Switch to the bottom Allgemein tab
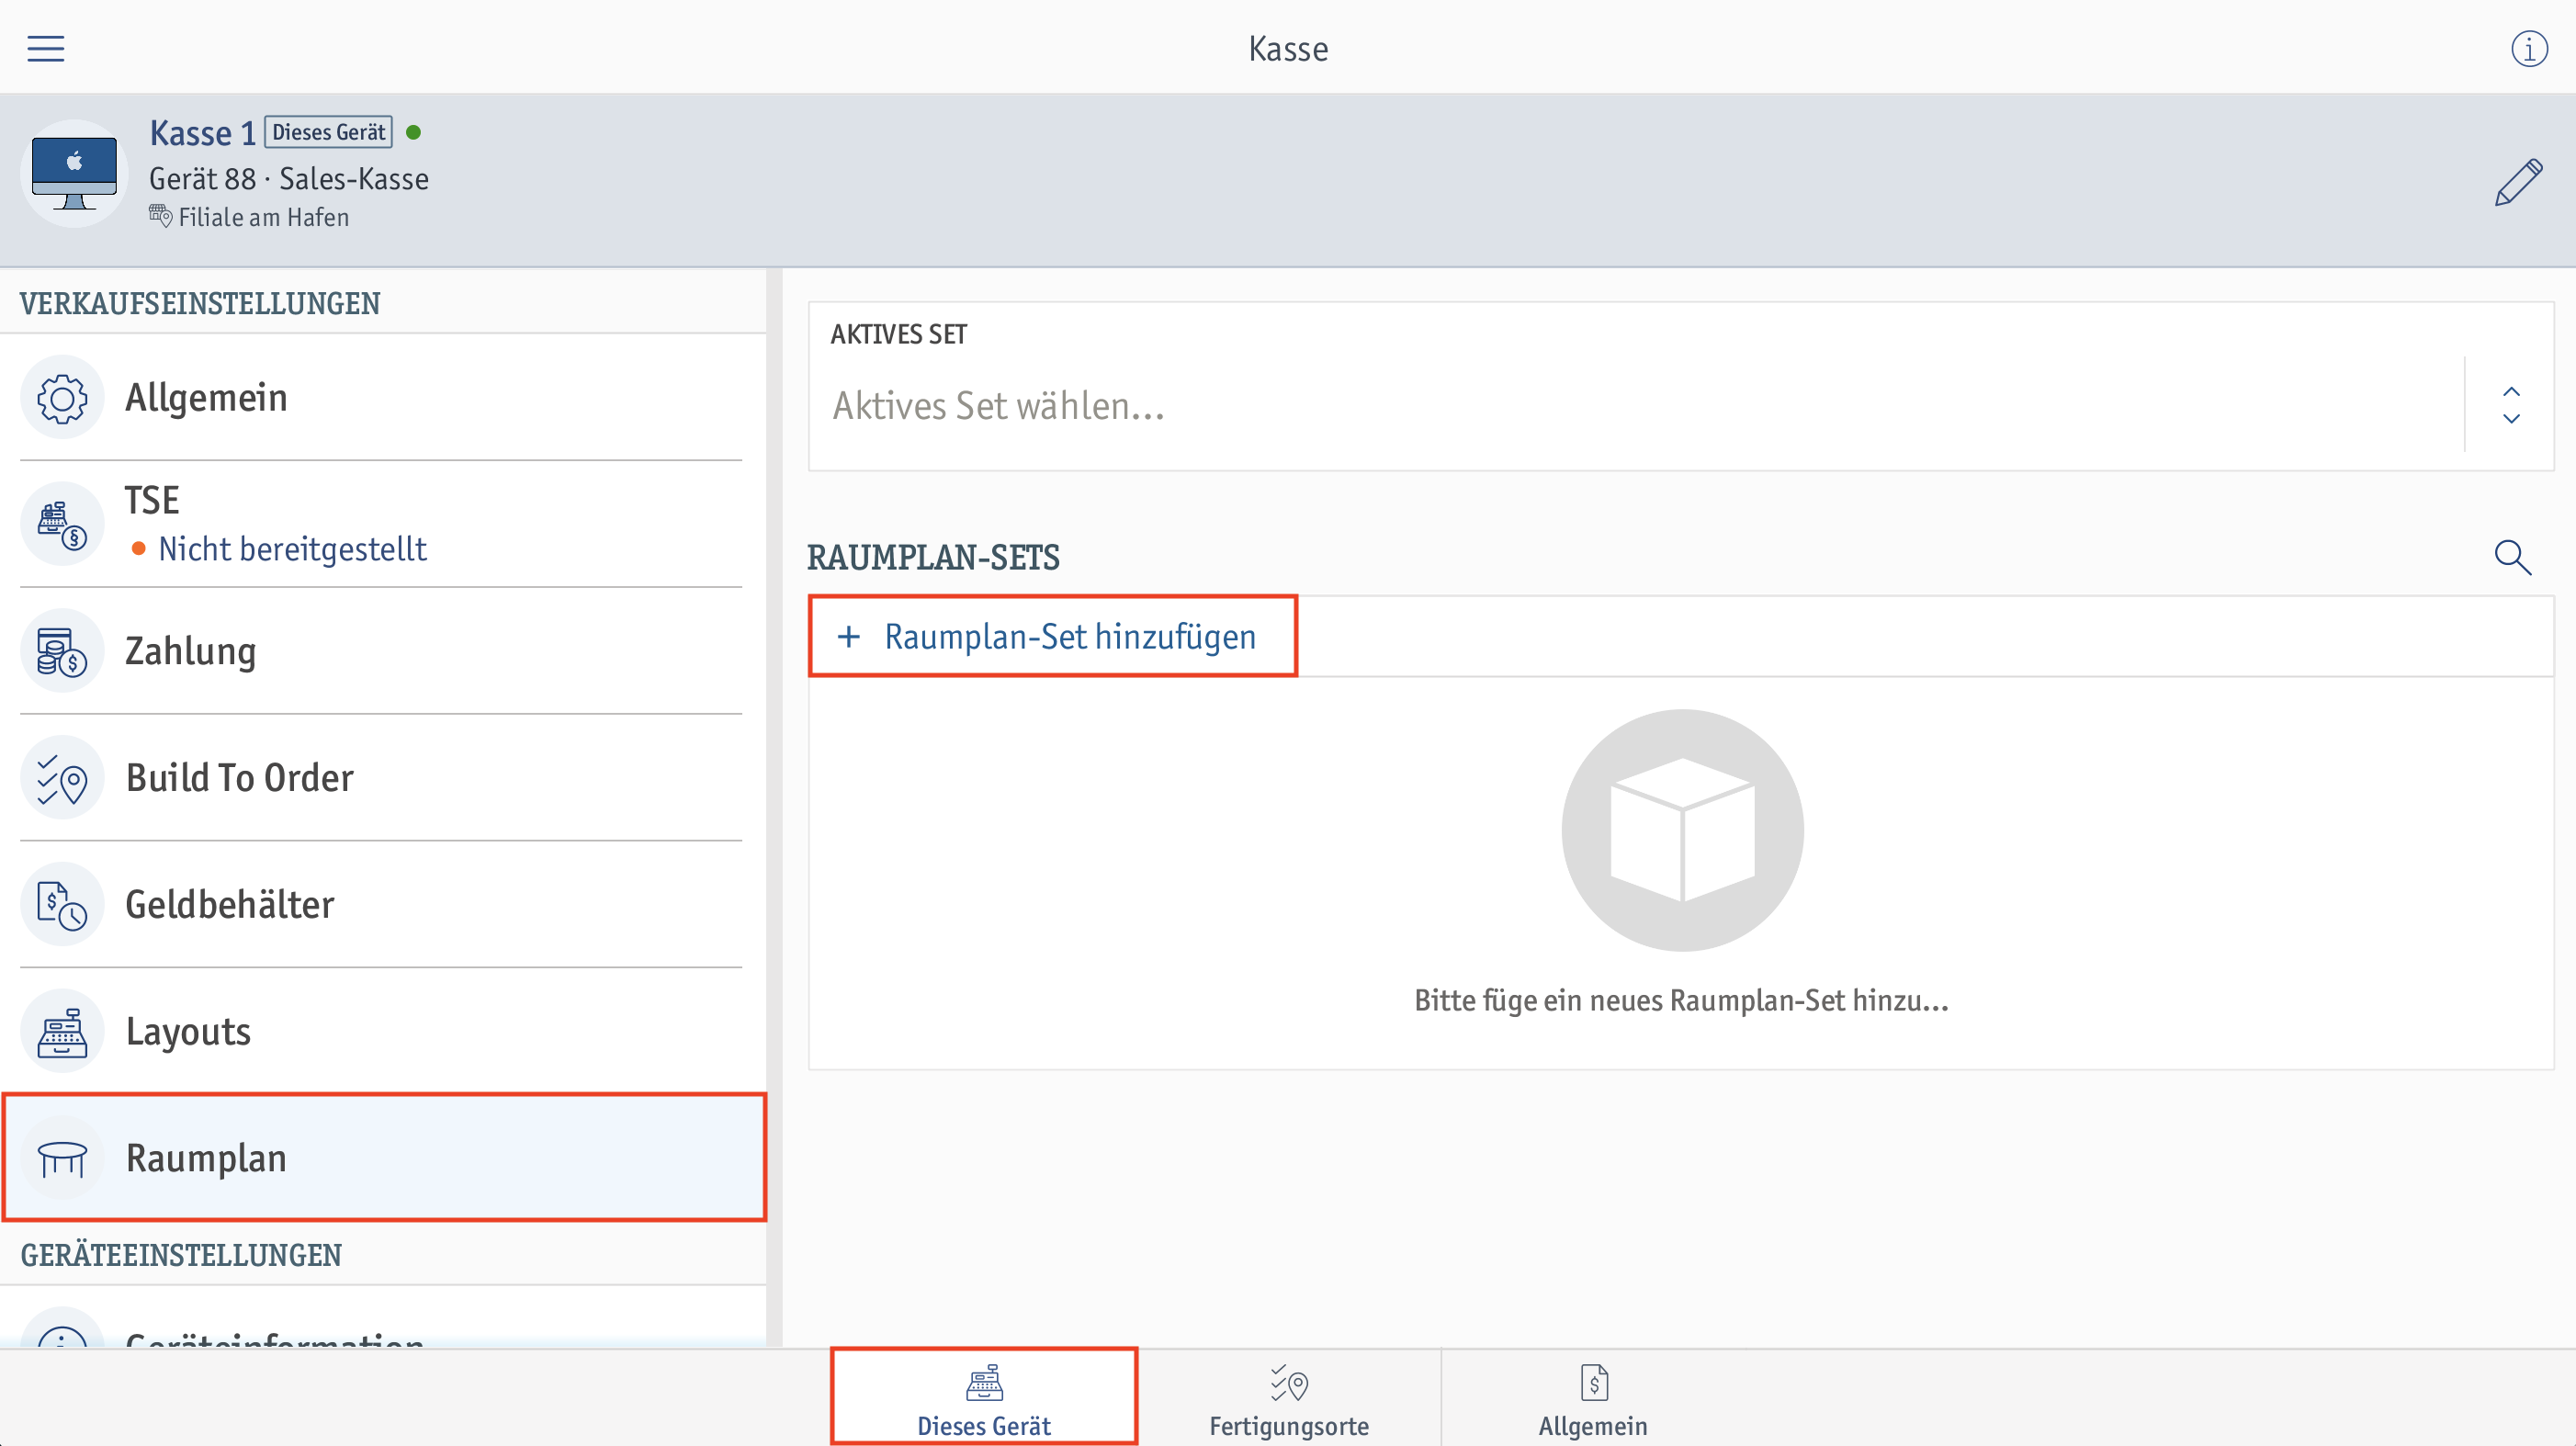Image resolution: width=2576 pixels, height=1446 pixels. point(1593,1397)
